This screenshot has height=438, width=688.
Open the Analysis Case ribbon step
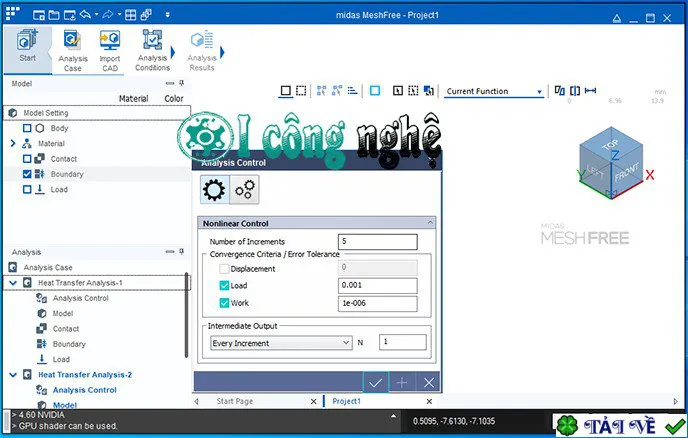click(x=73, y=50)
